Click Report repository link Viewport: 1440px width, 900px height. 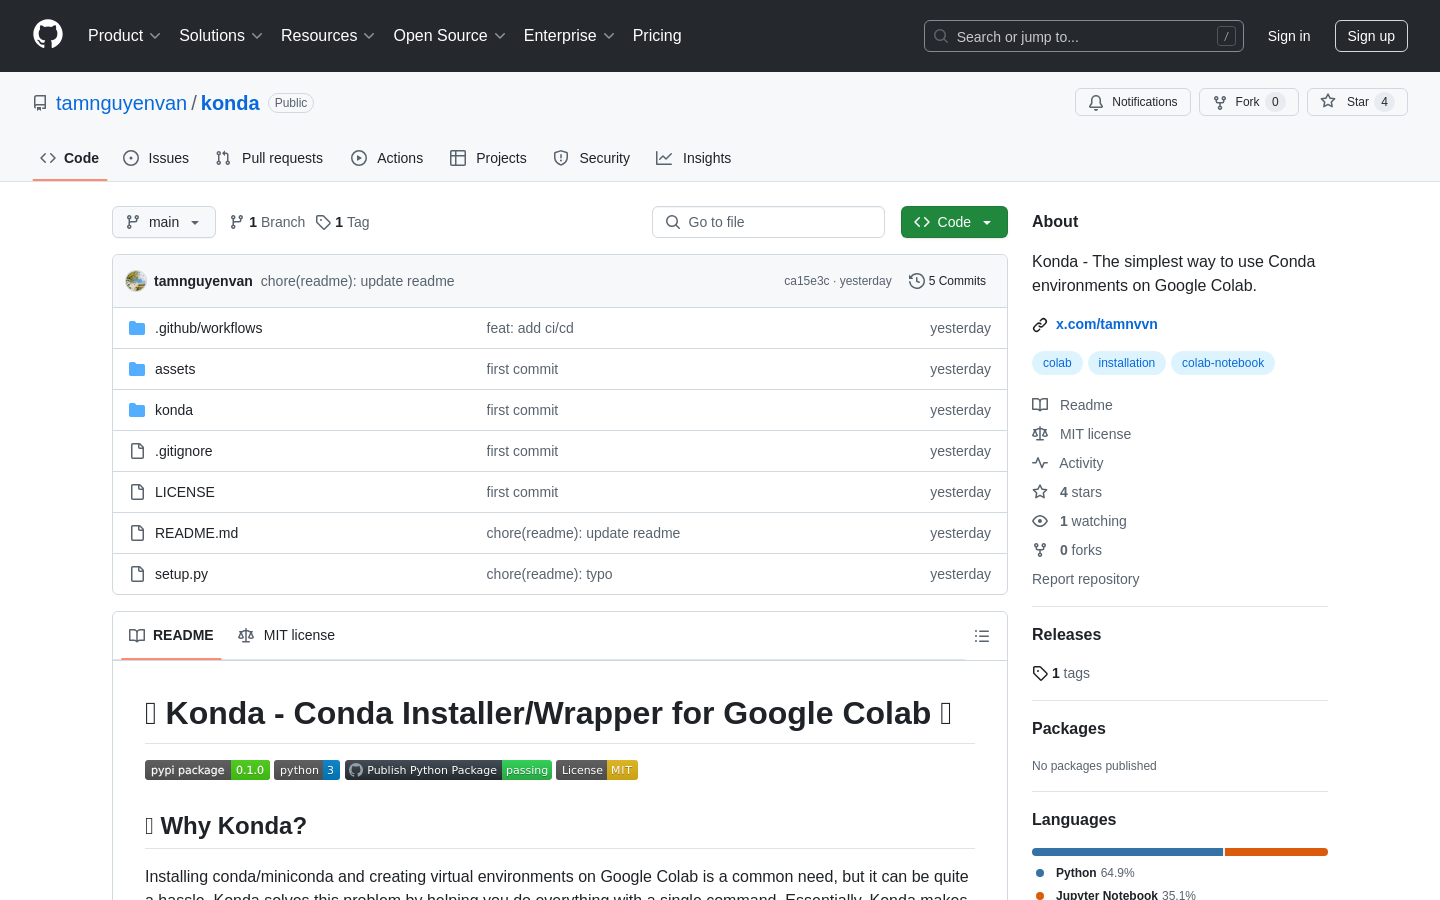pos(1085,579)
